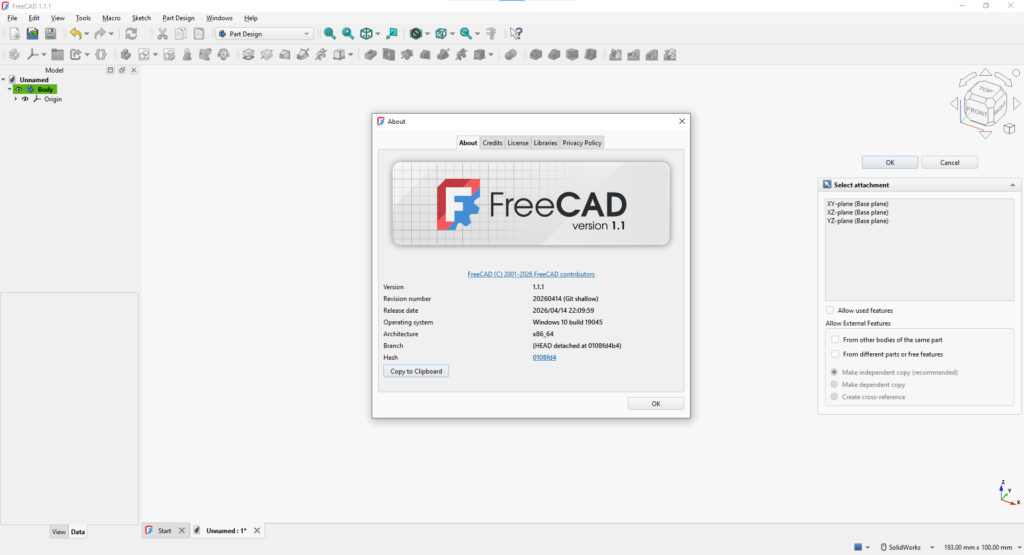Check From other bodies of the same part
The height and width of the screenshot is (555, 1024).
click(x=835, y=340)
